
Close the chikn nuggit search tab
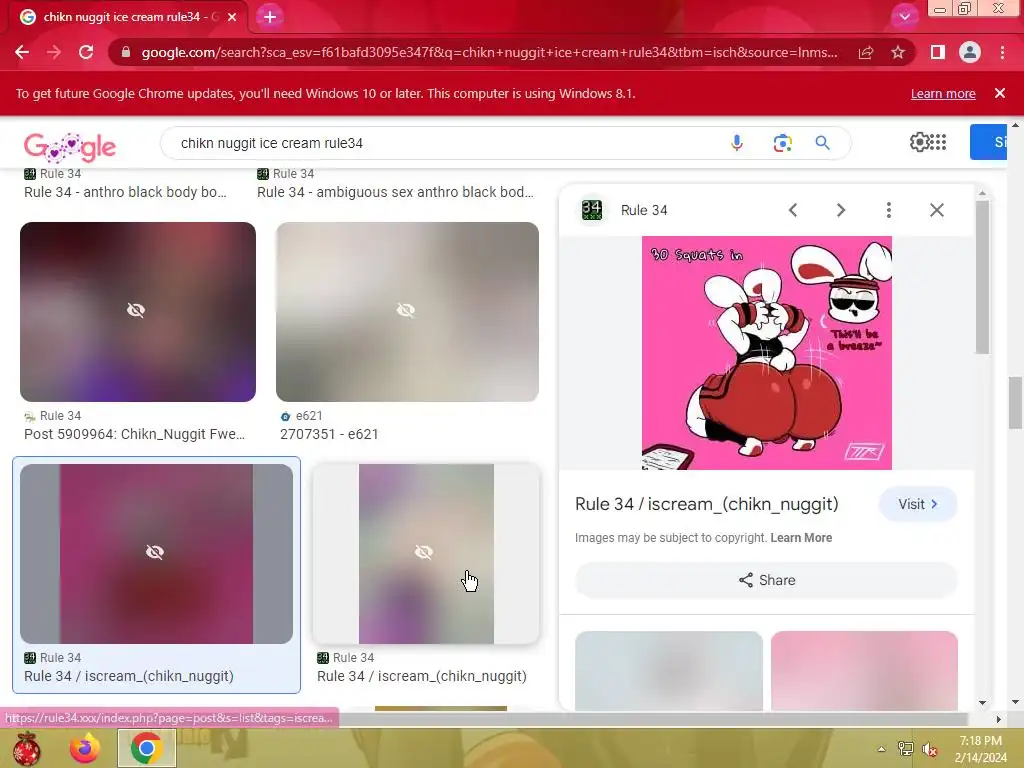click(x=232, y=17)
